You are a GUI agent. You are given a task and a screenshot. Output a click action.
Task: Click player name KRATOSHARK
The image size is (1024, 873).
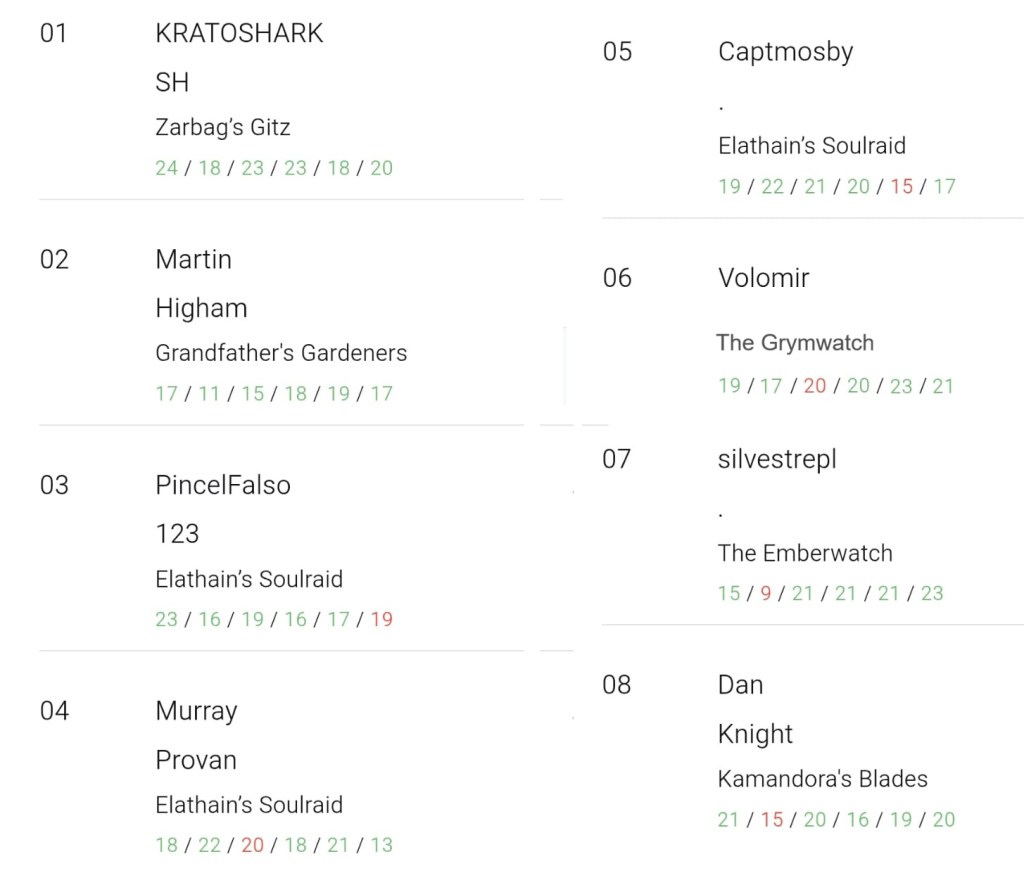tap(239, 33)
